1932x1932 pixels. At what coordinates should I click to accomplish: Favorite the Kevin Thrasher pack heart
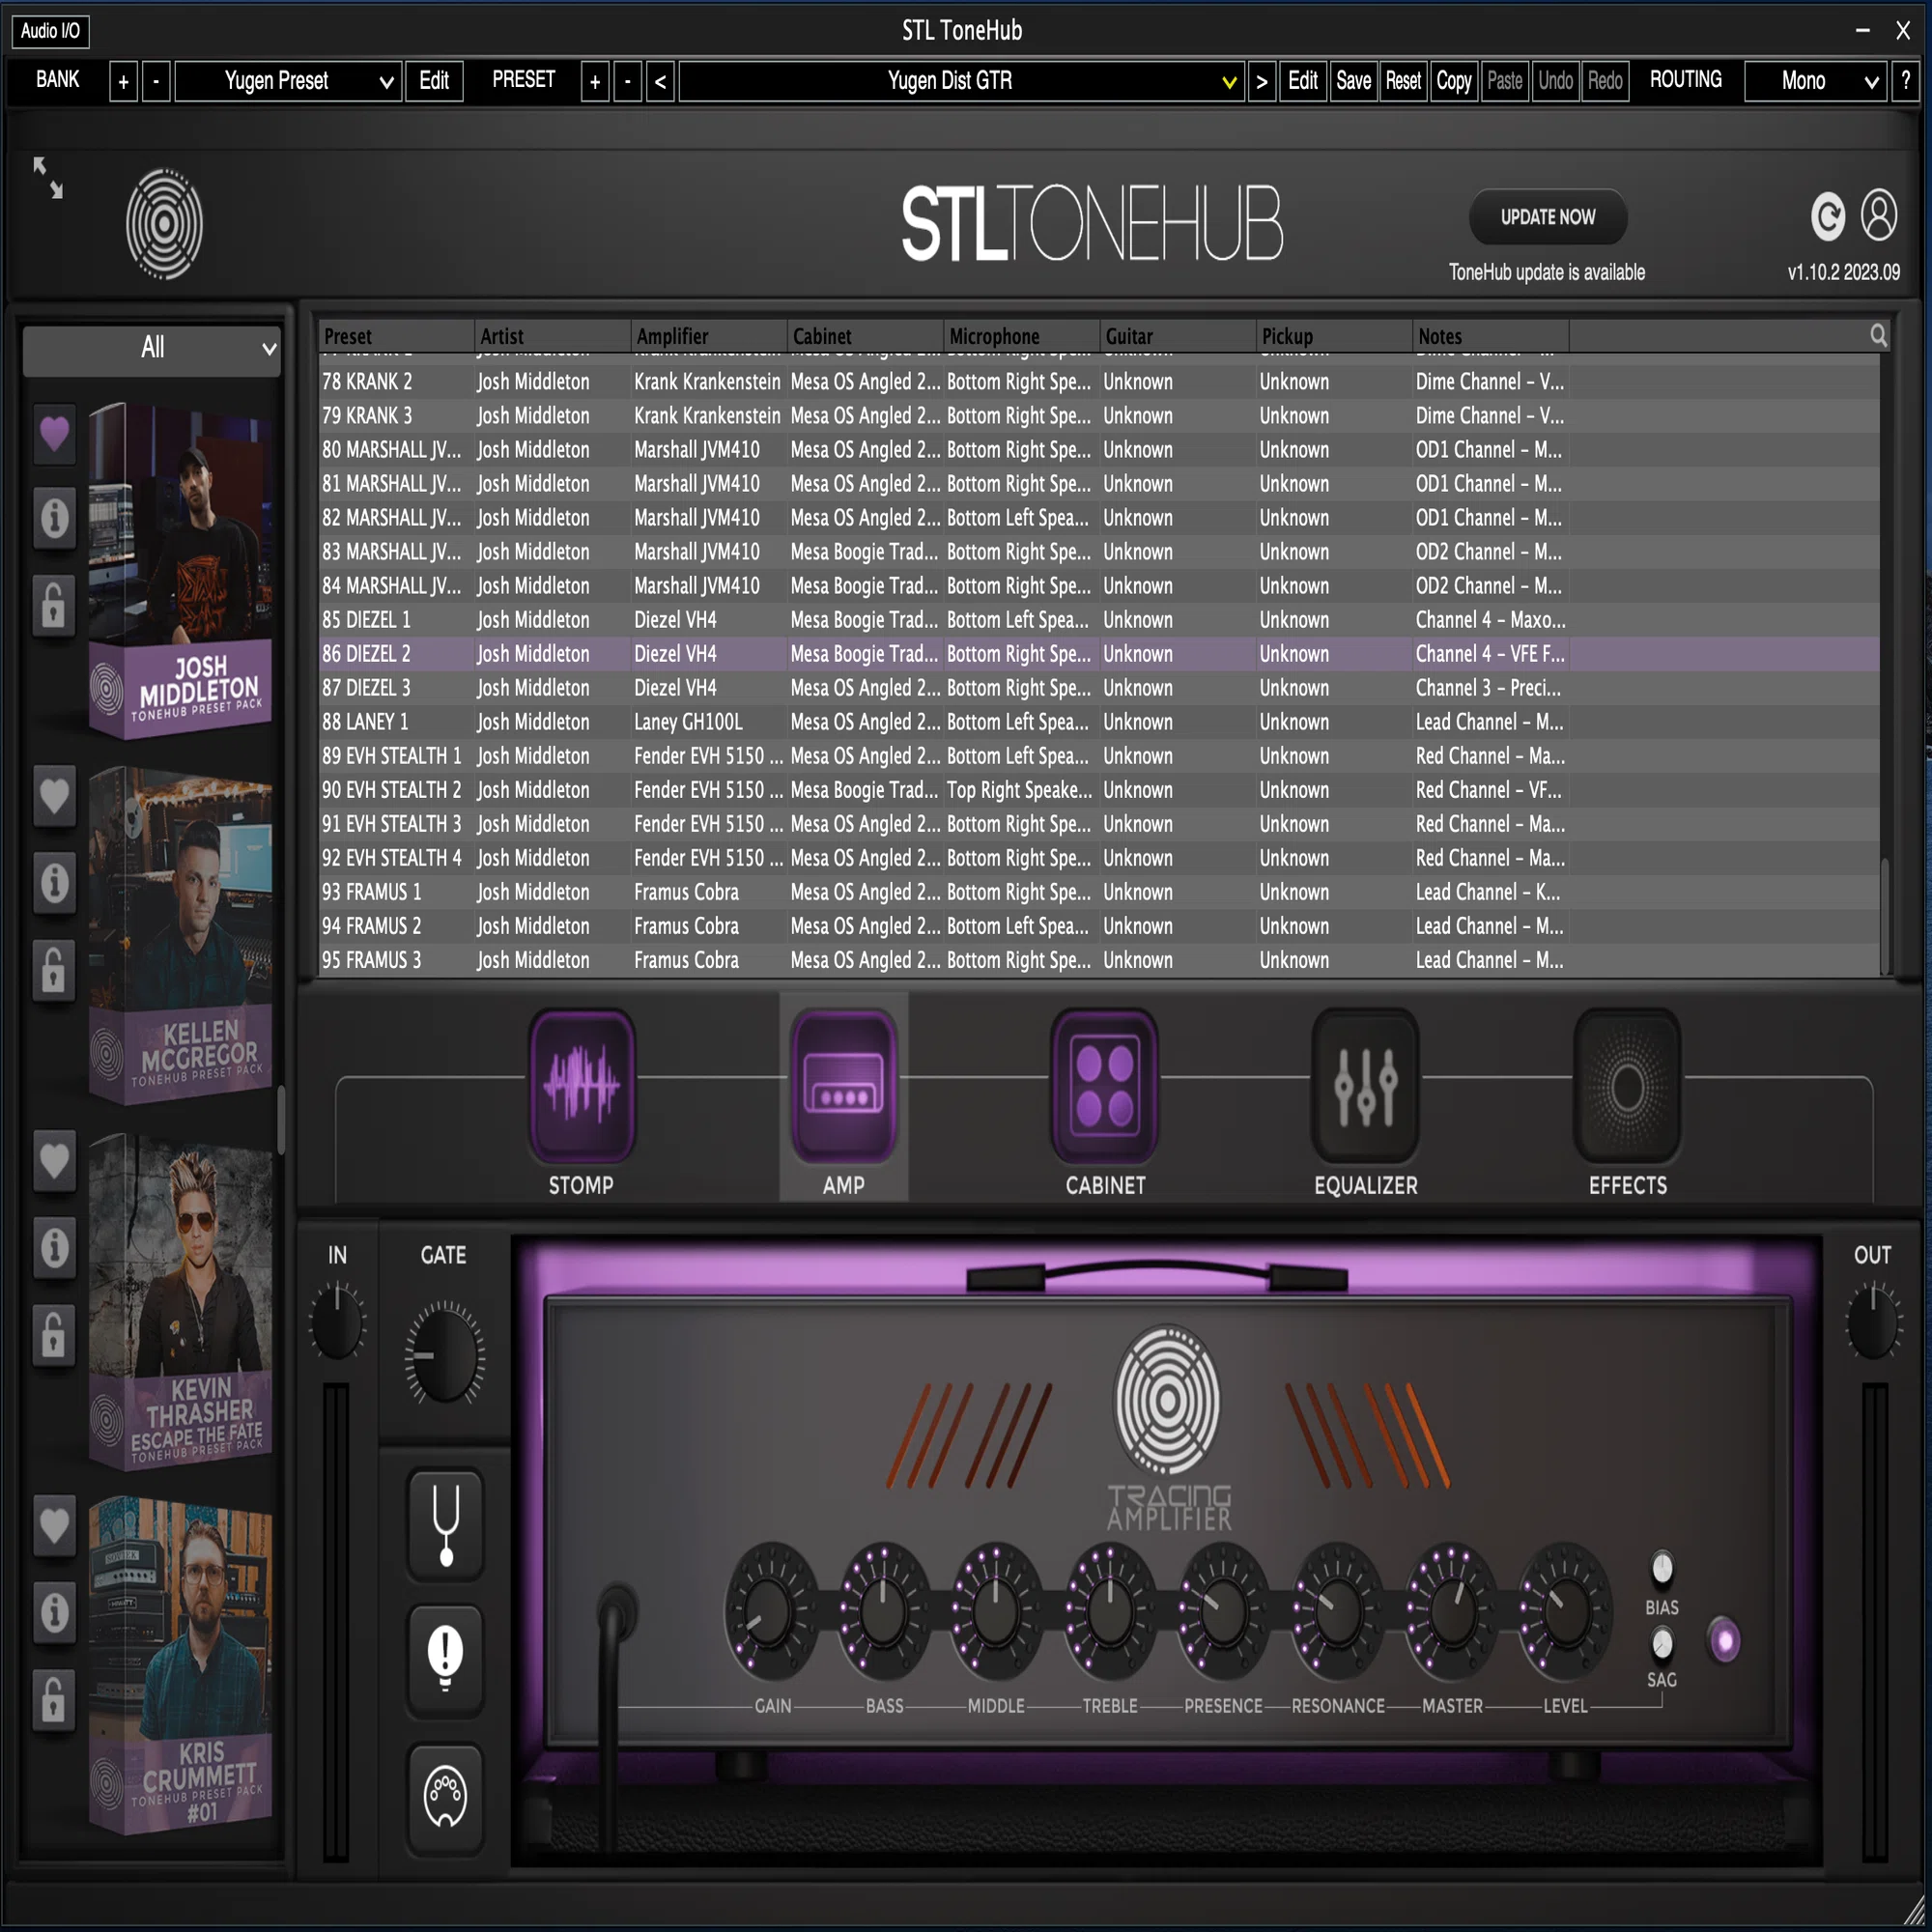click(x=55, y=1161)
